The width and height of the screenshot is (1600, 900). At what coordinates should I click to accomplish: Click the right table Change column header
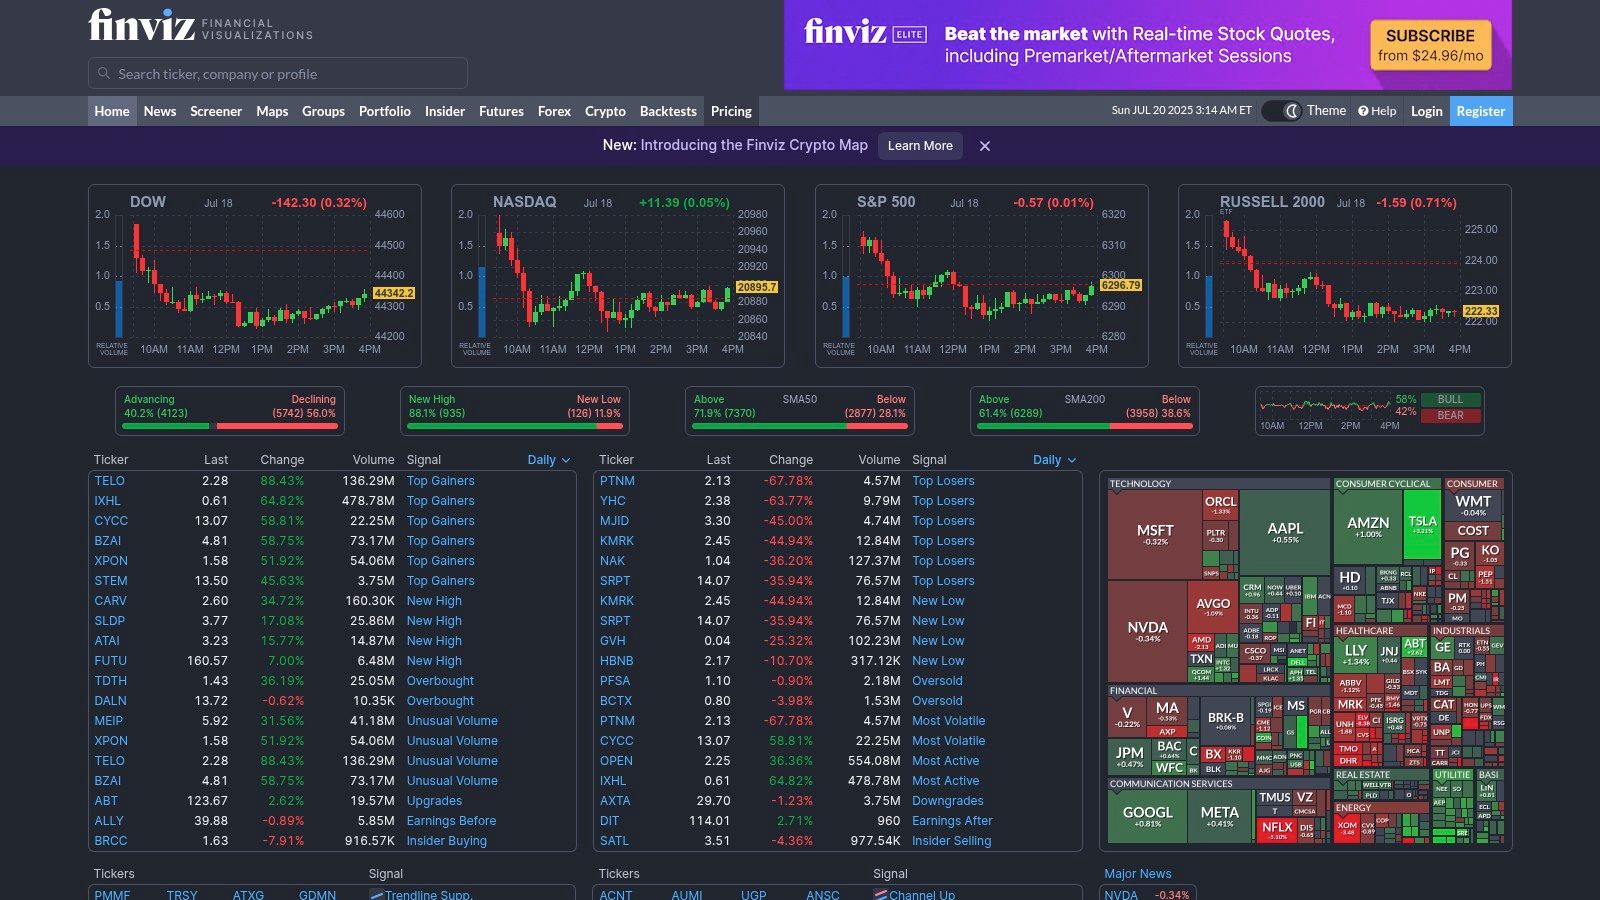[x=790, y=460]
